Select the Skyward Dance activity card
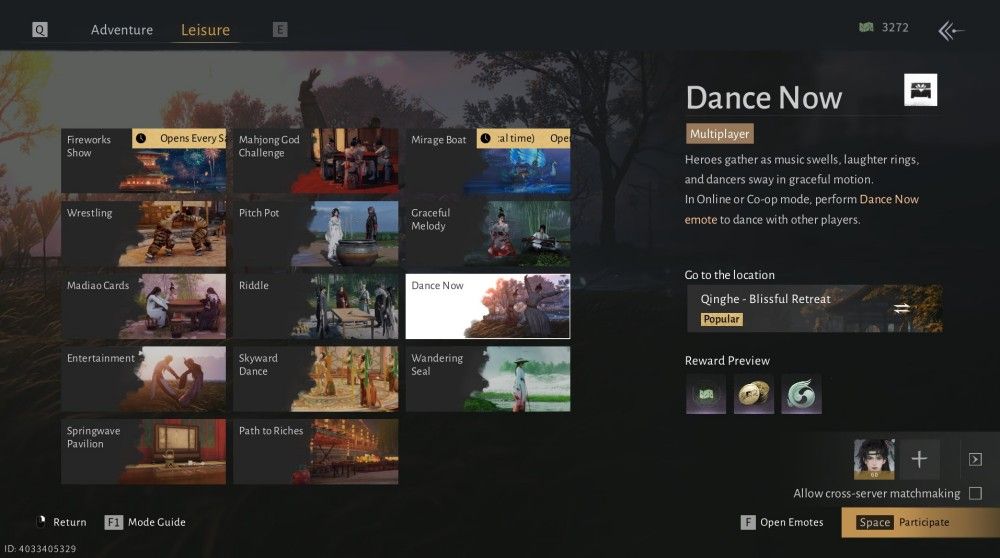The width and height of the screenshot is (1000, 558). pyautogui.click(x=316, y=379)
